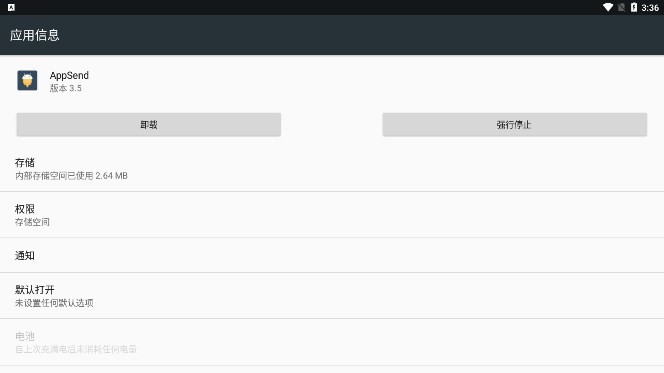
Task: Click the internal storage 2.64 MB usage text
Action: point(71,176)
